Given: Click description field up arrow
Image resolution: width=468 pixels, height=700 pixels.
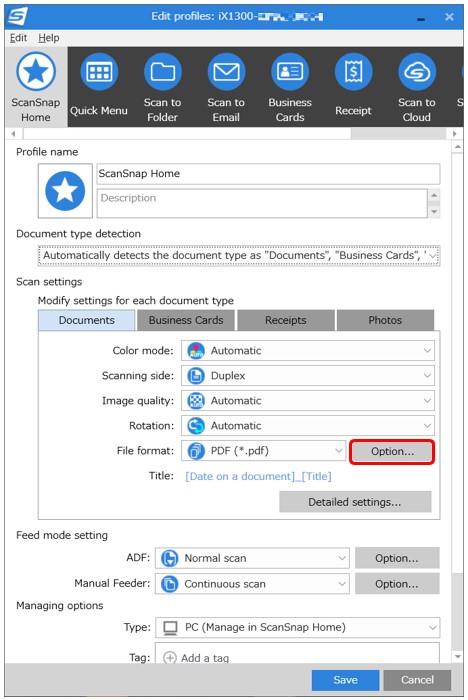Looking at the screenshot, I should point(434,196).
